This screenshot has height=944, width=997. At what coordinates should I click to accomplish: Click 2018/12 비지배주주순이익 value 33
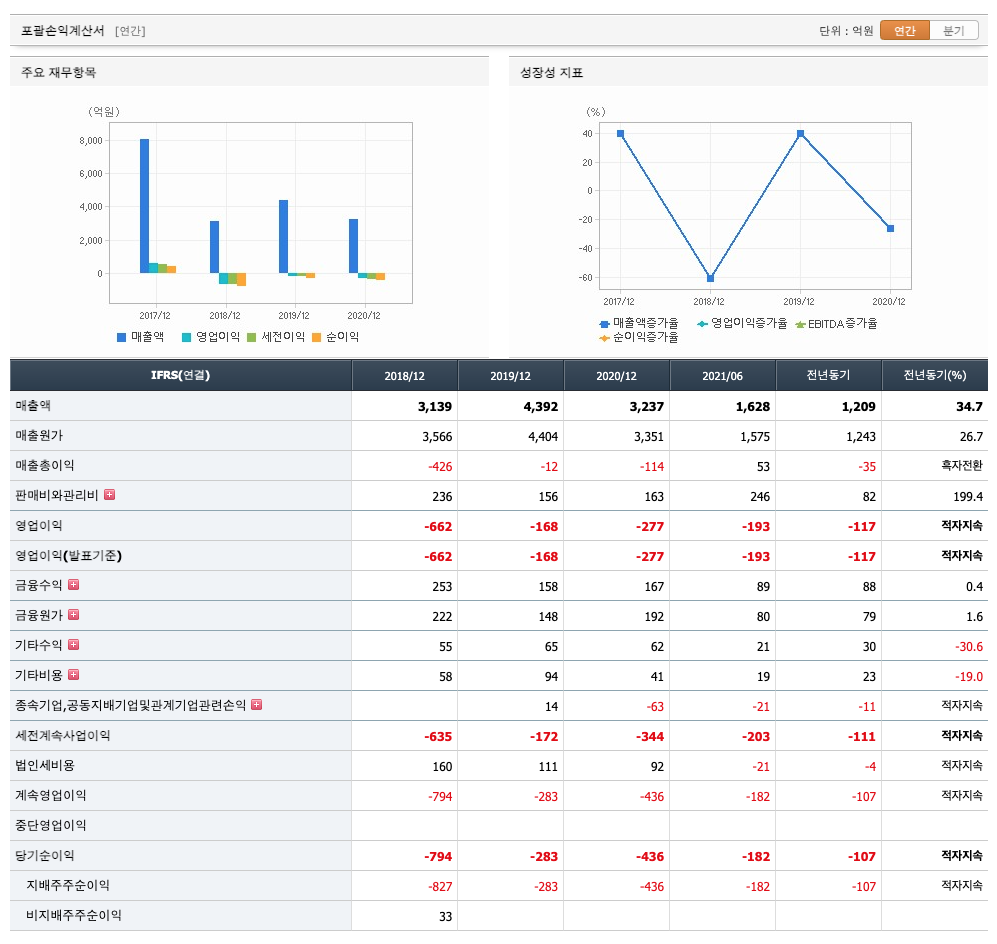[446, 917]
